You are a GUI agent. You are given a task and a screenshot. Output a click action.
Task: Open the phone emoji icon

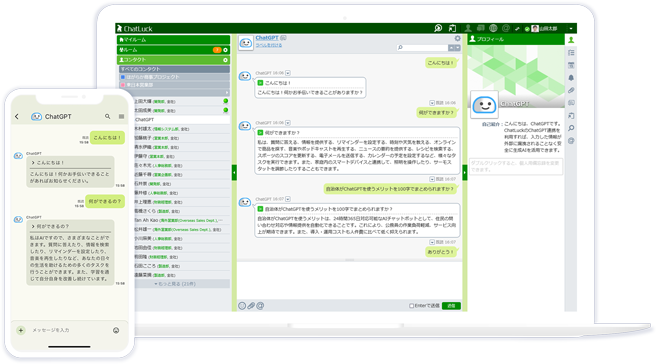(116, 331)
